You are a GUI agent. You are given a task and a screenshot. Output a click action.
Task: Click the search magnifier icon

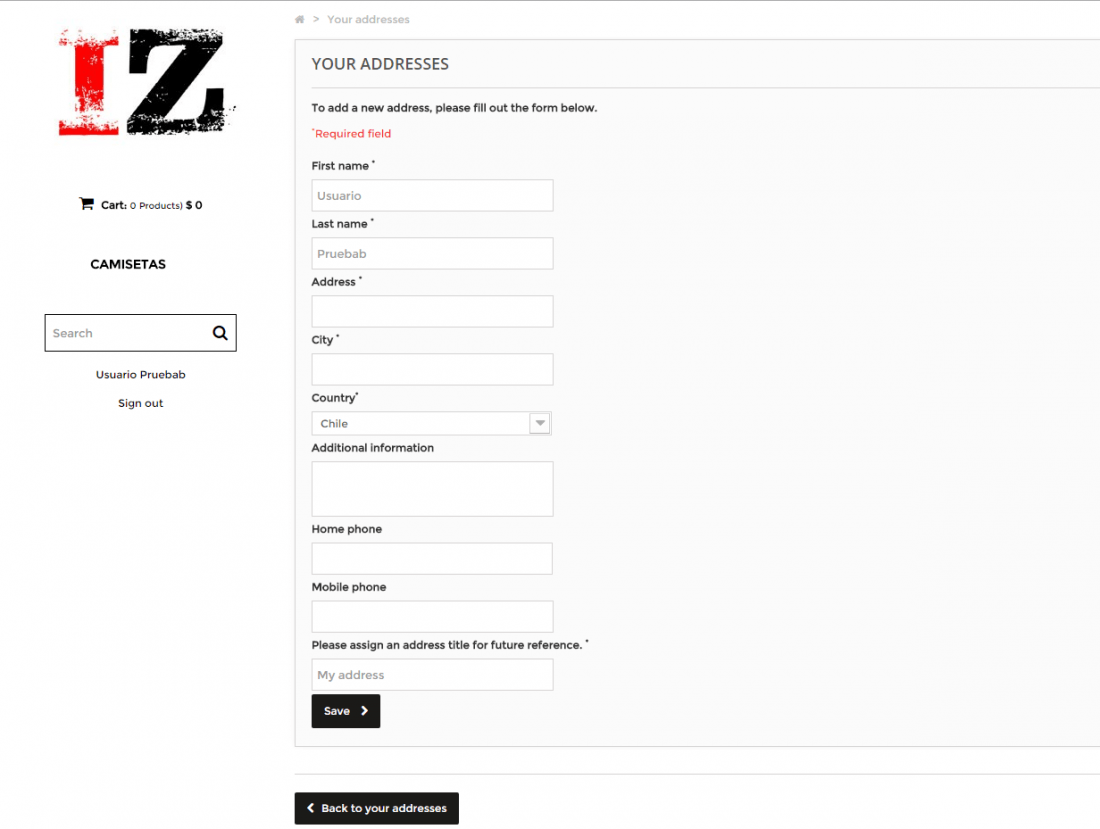[x=220, y=333]
